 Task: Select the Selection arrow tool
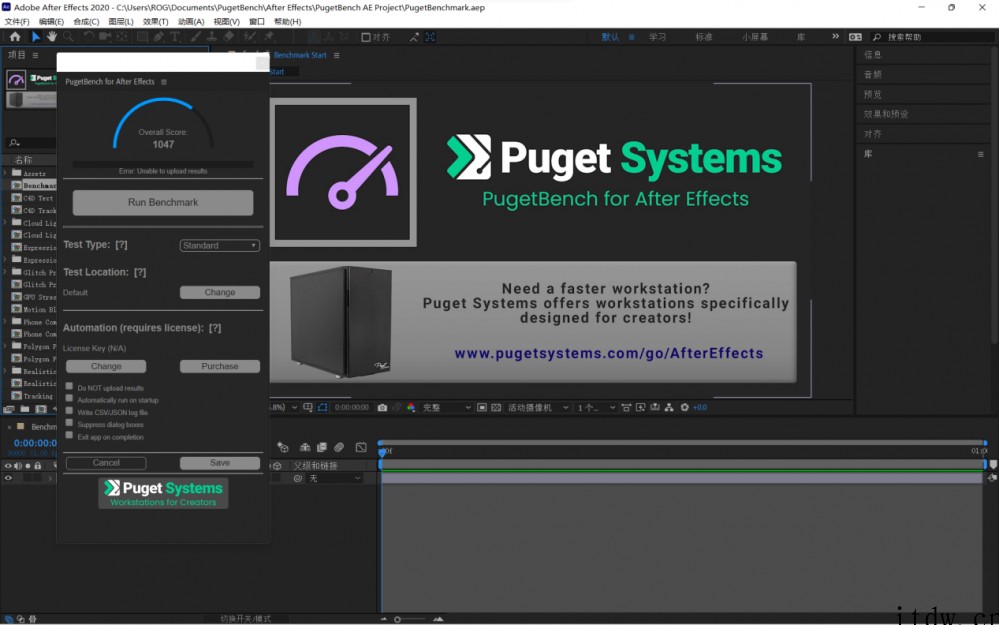[36, 37]
